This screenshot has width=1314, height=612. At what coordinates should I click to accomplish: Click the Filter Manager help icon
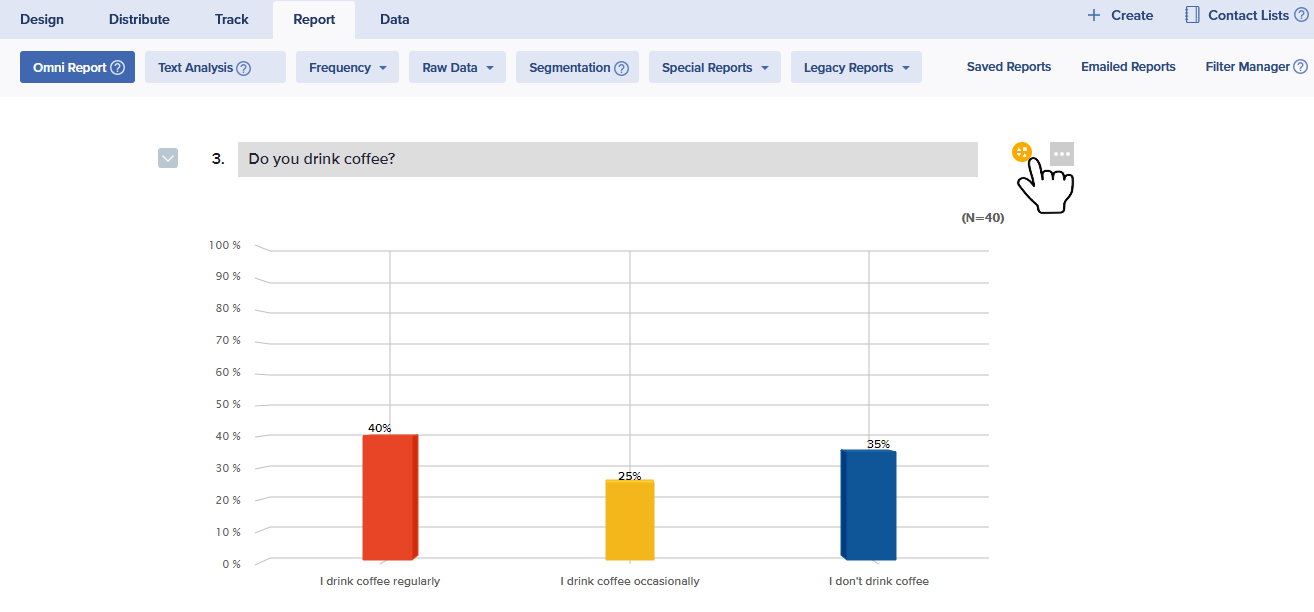coord(1300,67)
